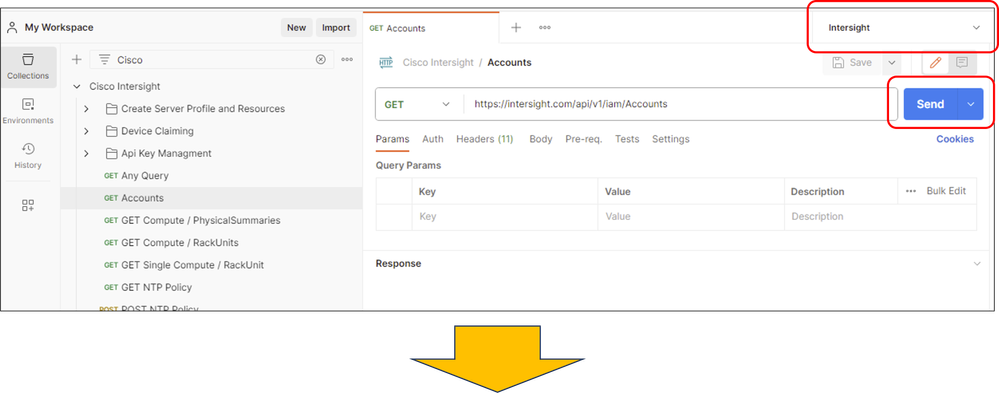Click the My Workspace title
Image resolution: width=999 pixels, height=393 pixels.
[x=59, y=27]
